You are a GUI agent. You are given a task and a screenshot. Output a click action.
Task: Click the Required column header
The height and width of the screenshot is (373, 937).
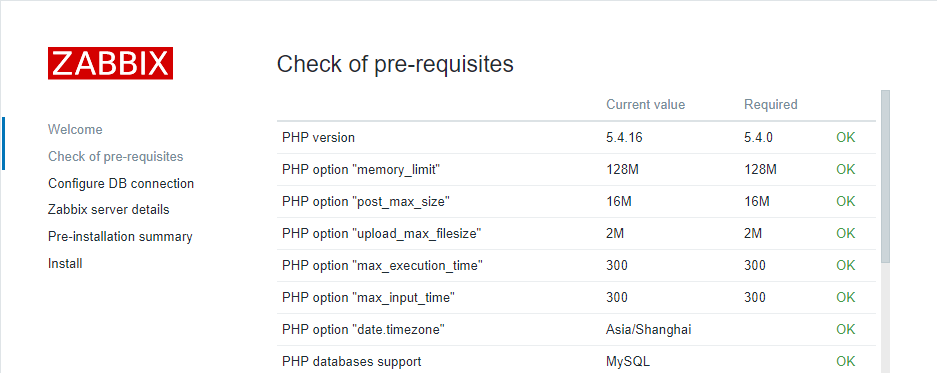pos(771,105)
